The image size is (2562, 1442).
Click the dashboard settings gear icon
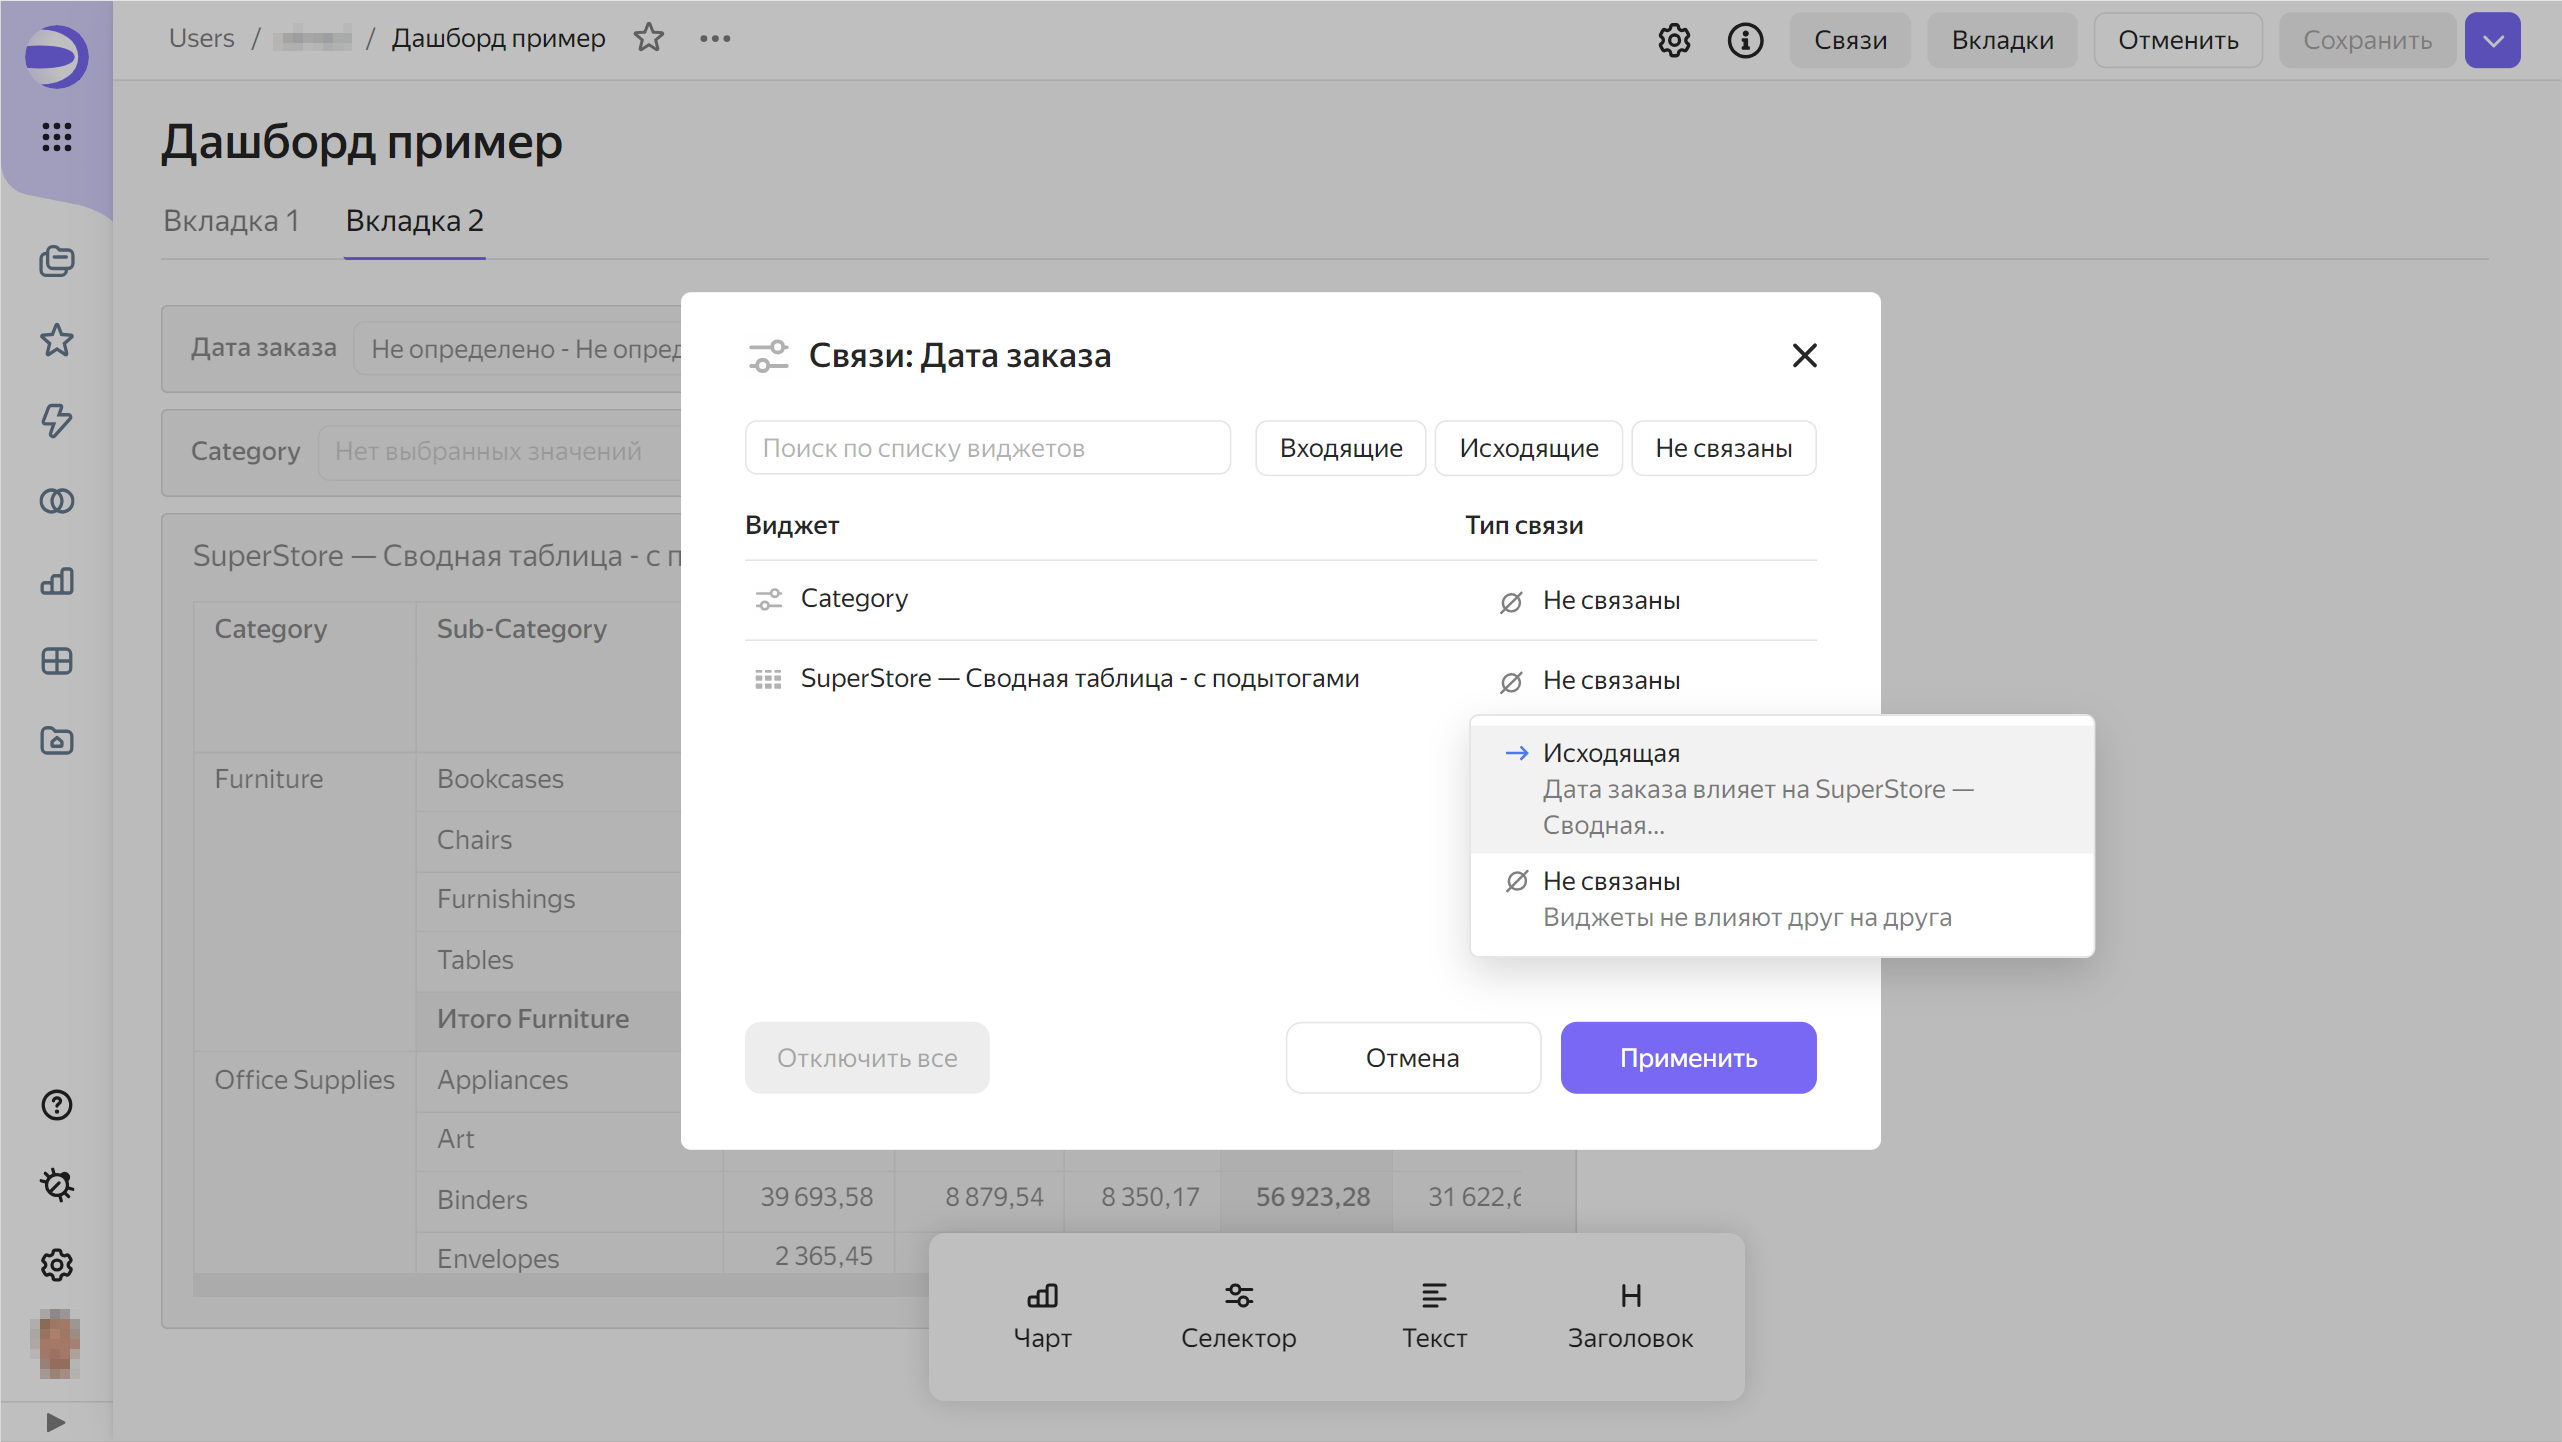(x=1674, y=40)
